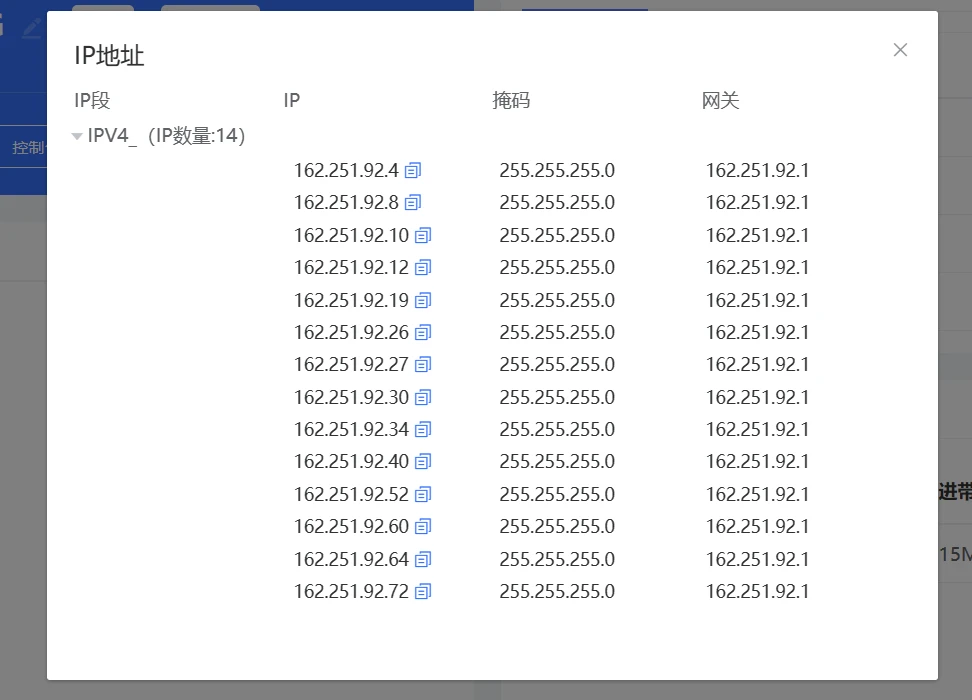Copy IP address 162.251.92.27
The width and height of the screenshot is (972, 700).
423,365
